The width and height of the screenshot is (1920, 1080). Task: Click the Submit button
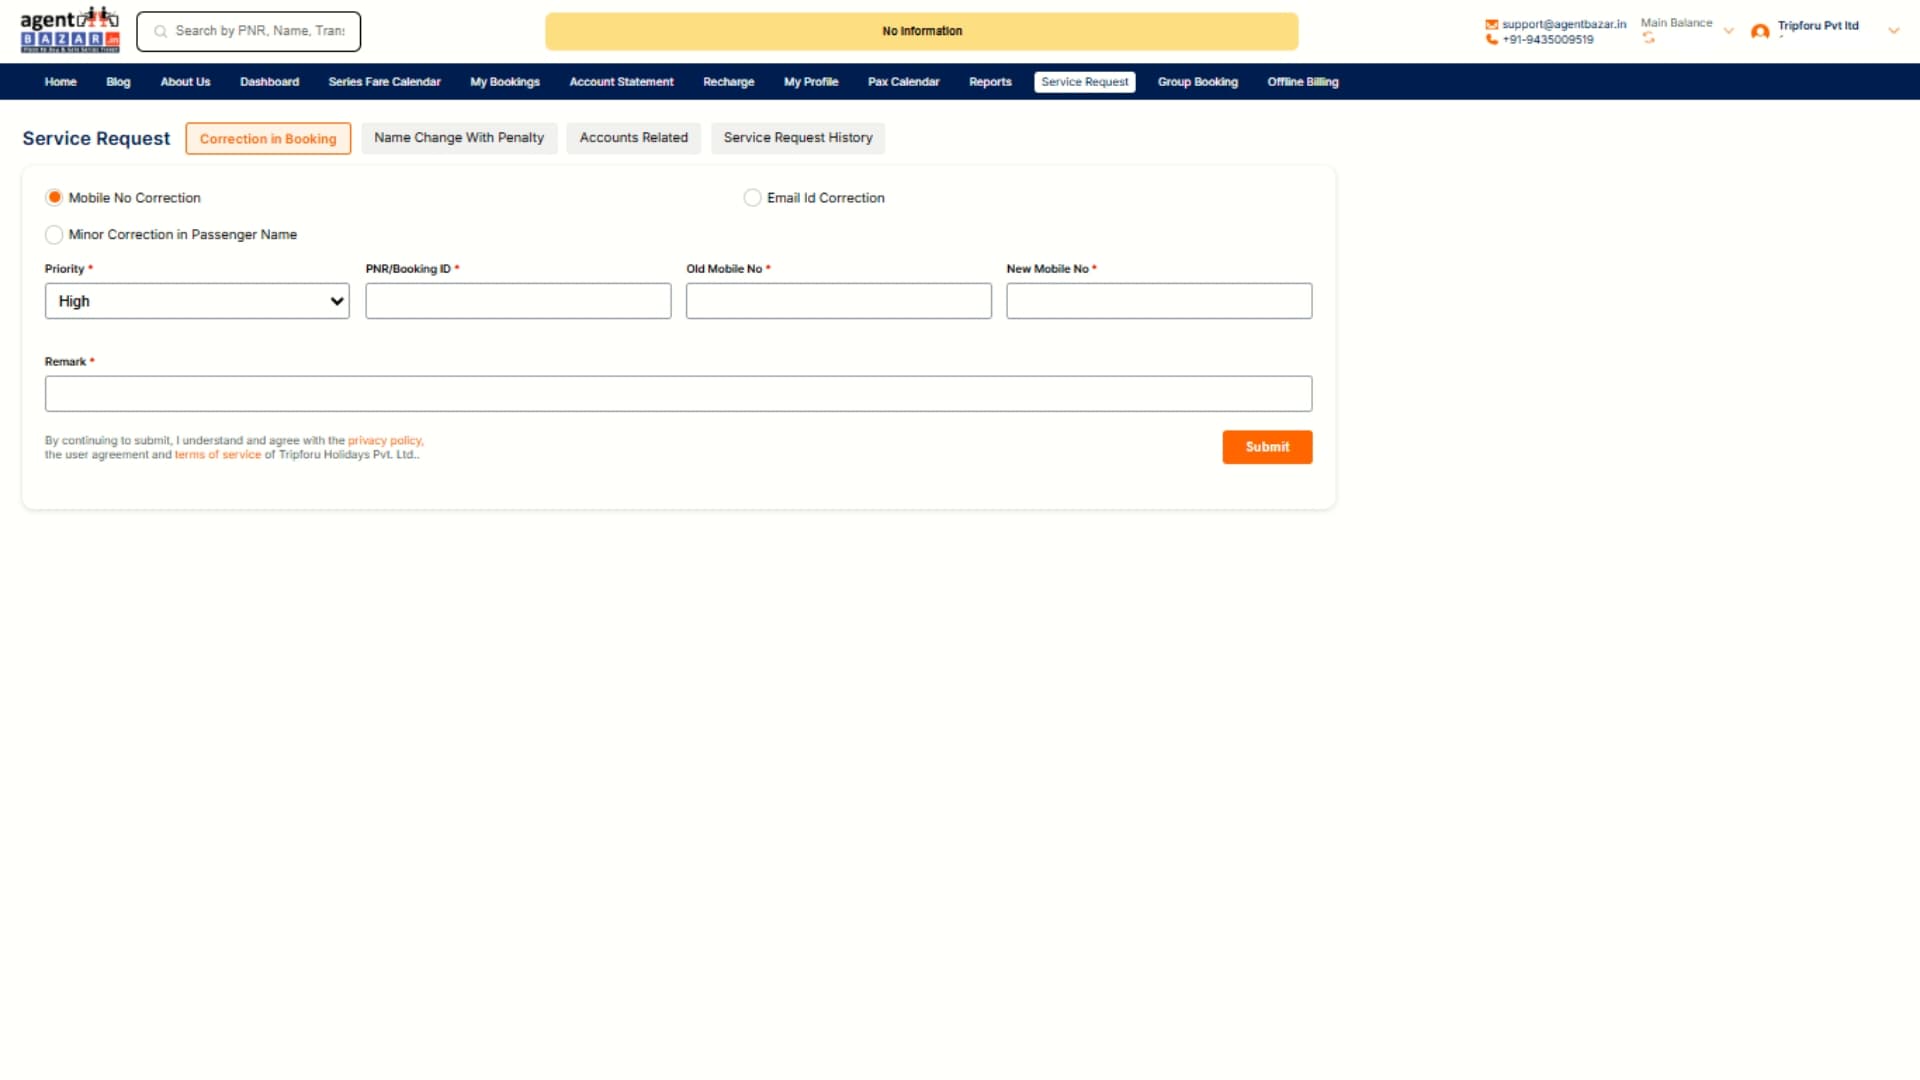click(x=1267, y=447)
